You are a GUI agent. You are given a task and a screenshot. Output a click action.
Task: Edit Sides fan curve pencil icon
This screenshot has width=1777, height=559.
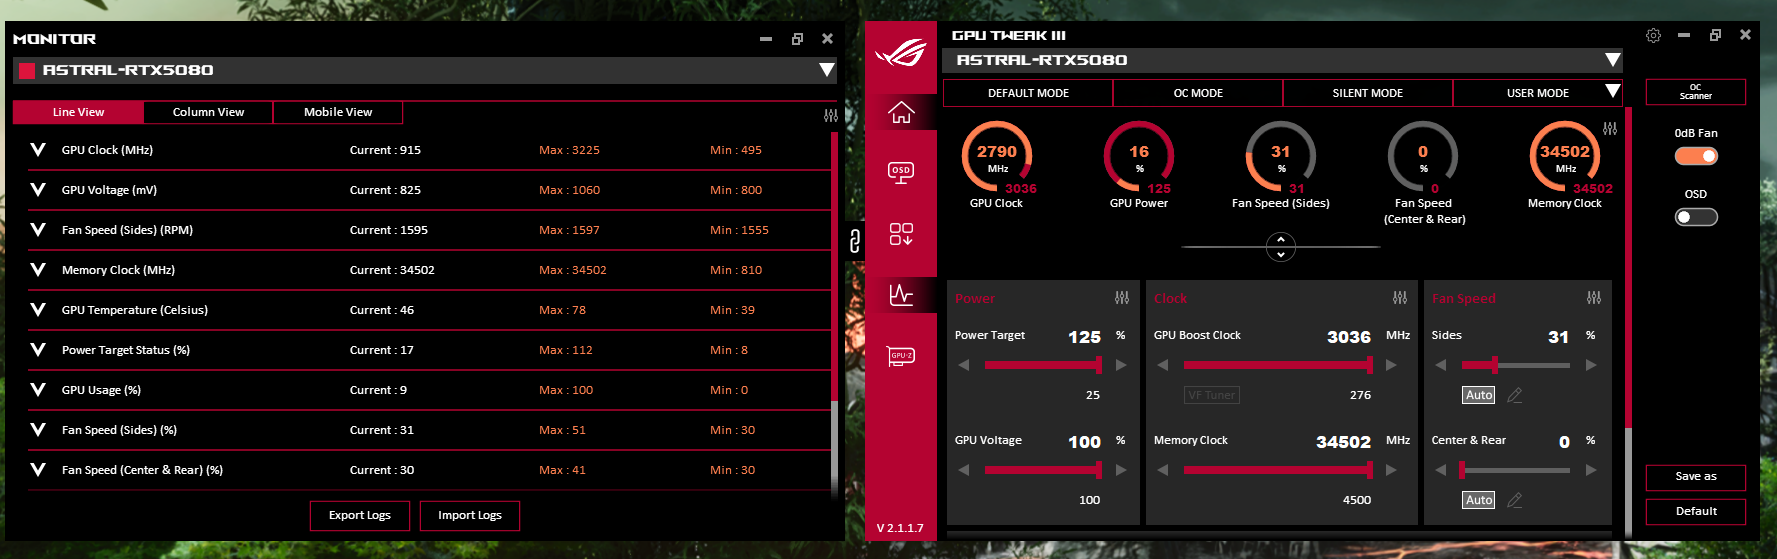(x=1515, y=395)
